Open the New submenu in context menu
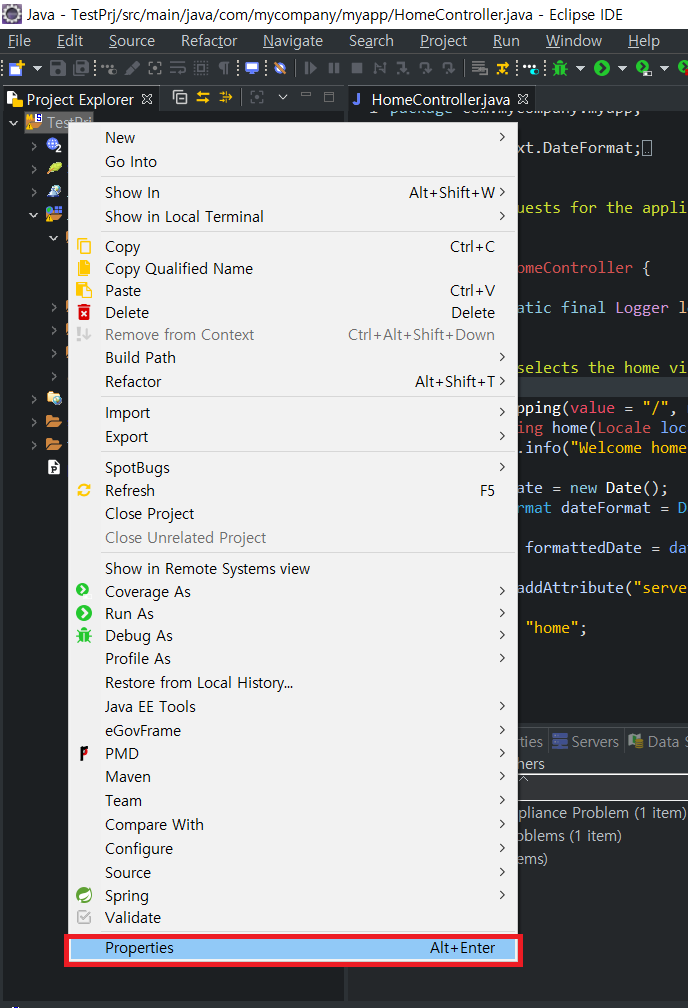This screenshot has width=688, height=1008. pyautogui.click(x=293, y=138)
